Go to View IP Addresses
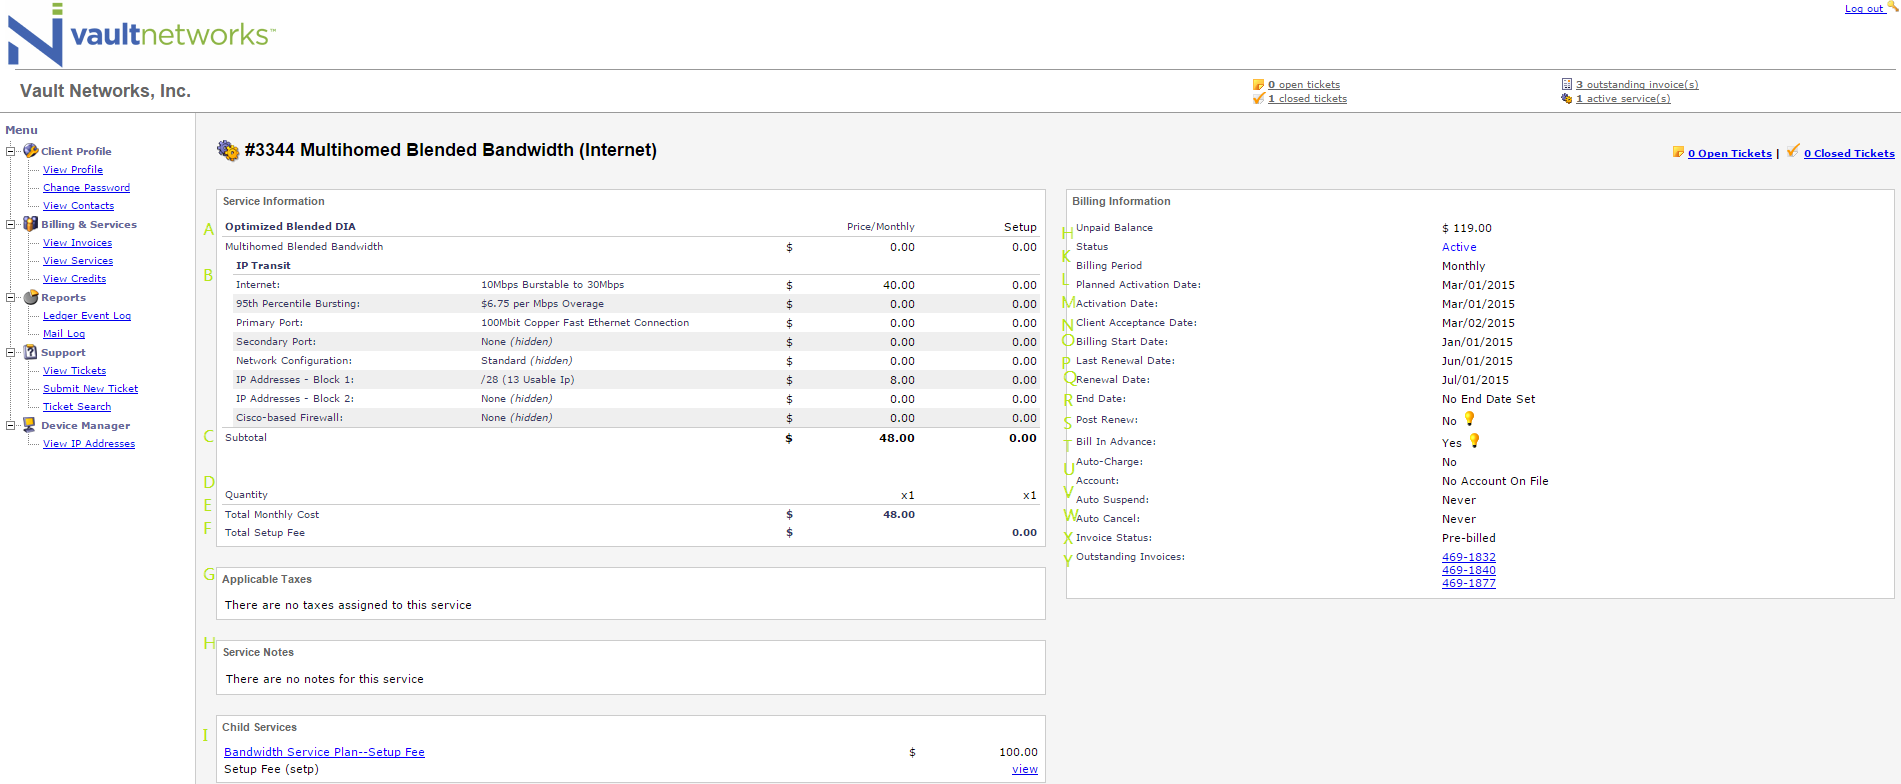1901x784 pixels. (88, 444)
